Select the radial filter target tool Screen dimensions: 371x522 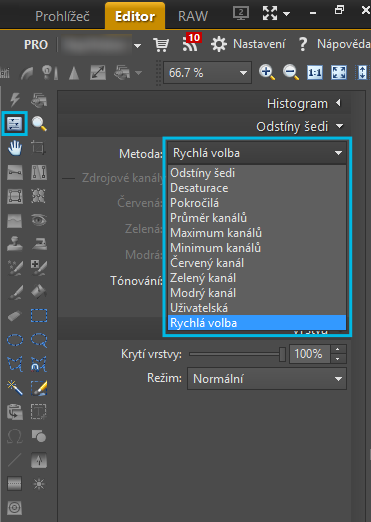(15, 508)
